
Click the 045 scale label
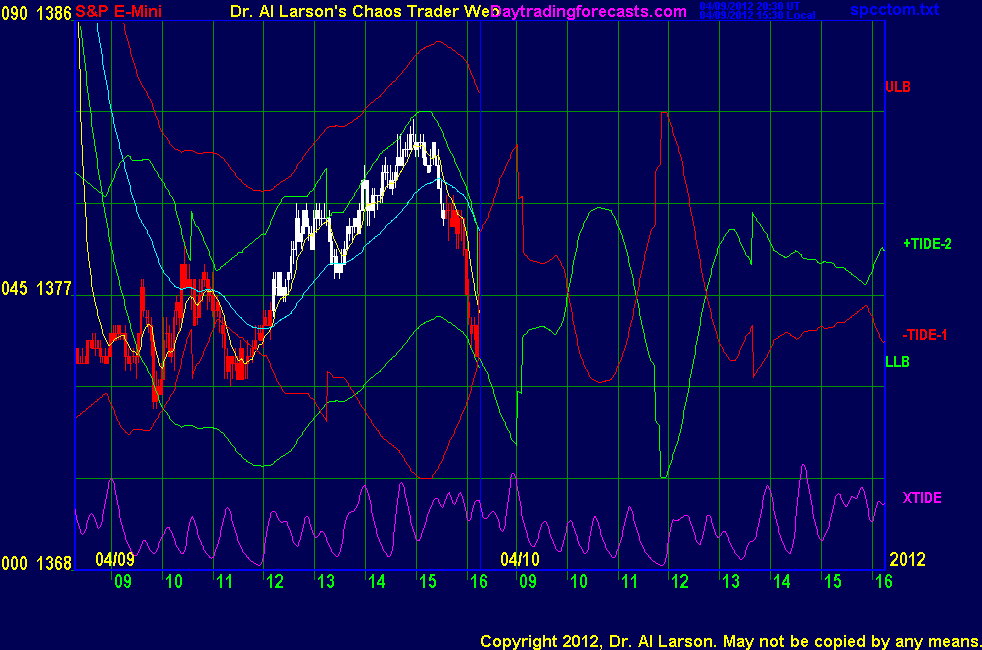(15, 289)
